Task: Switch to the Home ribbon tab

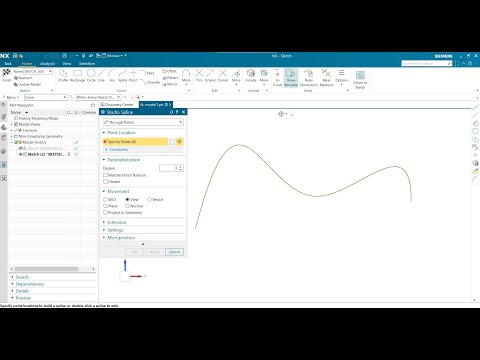Action: (27, 63)
